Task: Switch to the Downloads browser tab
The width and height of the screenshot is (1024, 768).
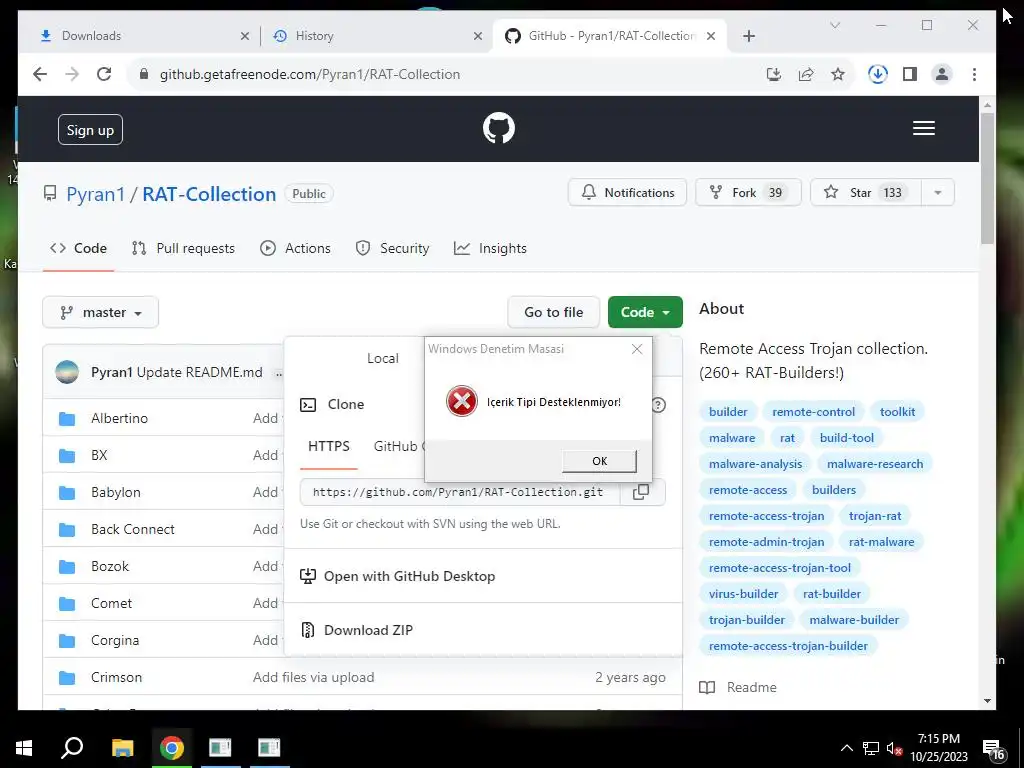Action: point(145,36)
